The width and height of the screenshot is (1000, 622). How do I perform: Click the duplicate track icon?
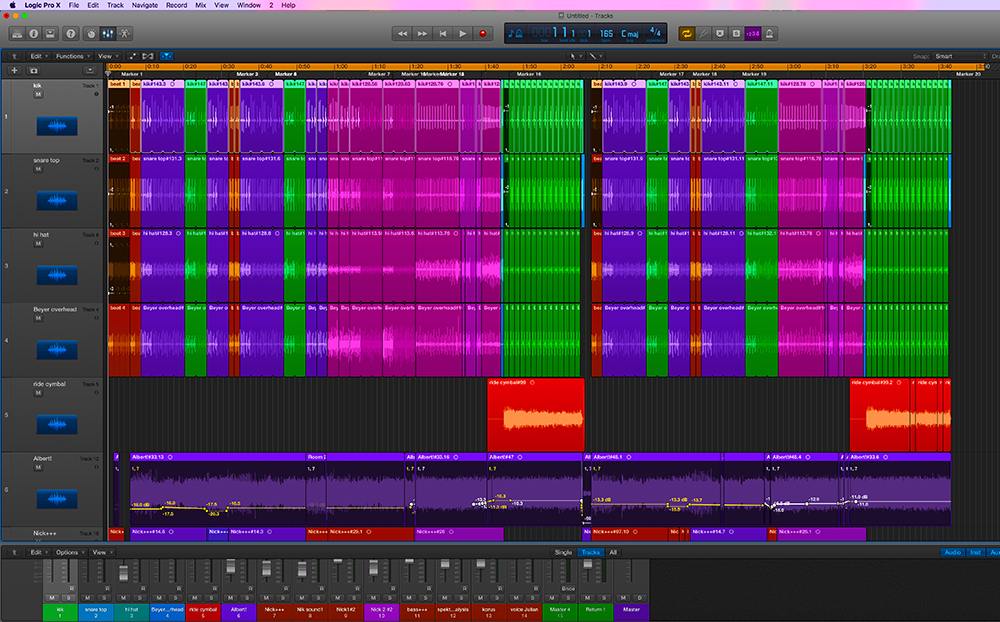coord(33,71)
